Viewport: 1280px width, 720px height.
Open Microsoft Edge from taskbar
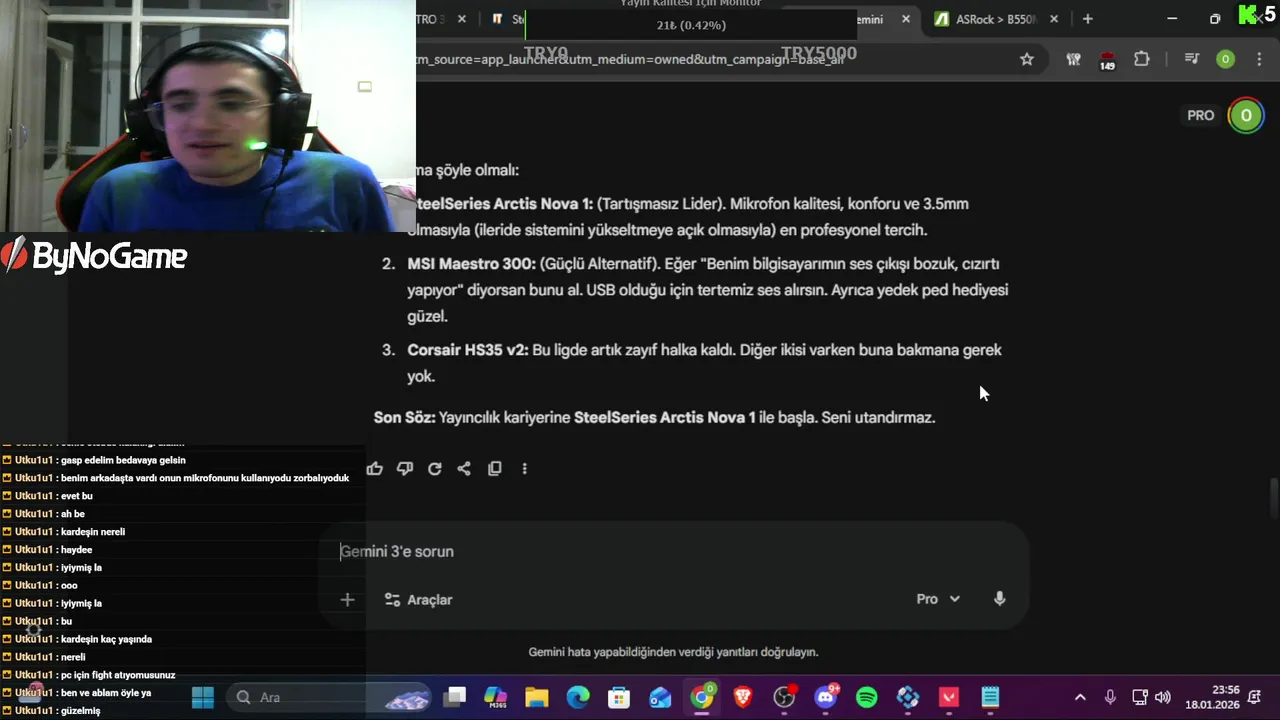point(578,697)
